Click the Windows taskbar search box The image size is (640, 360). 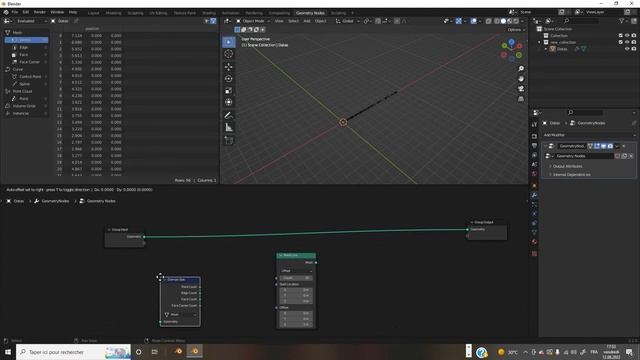pyautogui.click(x=73, y=352)
